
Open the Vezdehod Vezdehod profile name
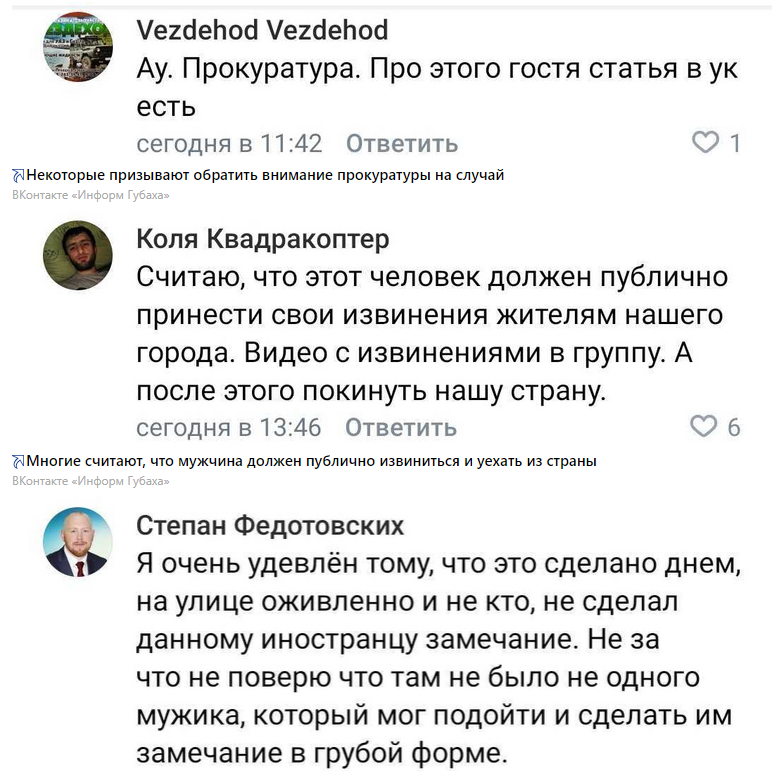262,31
